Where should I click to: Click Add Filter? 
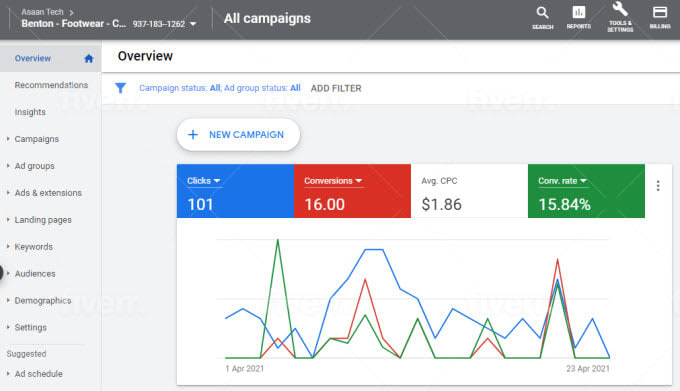(336, 88)
